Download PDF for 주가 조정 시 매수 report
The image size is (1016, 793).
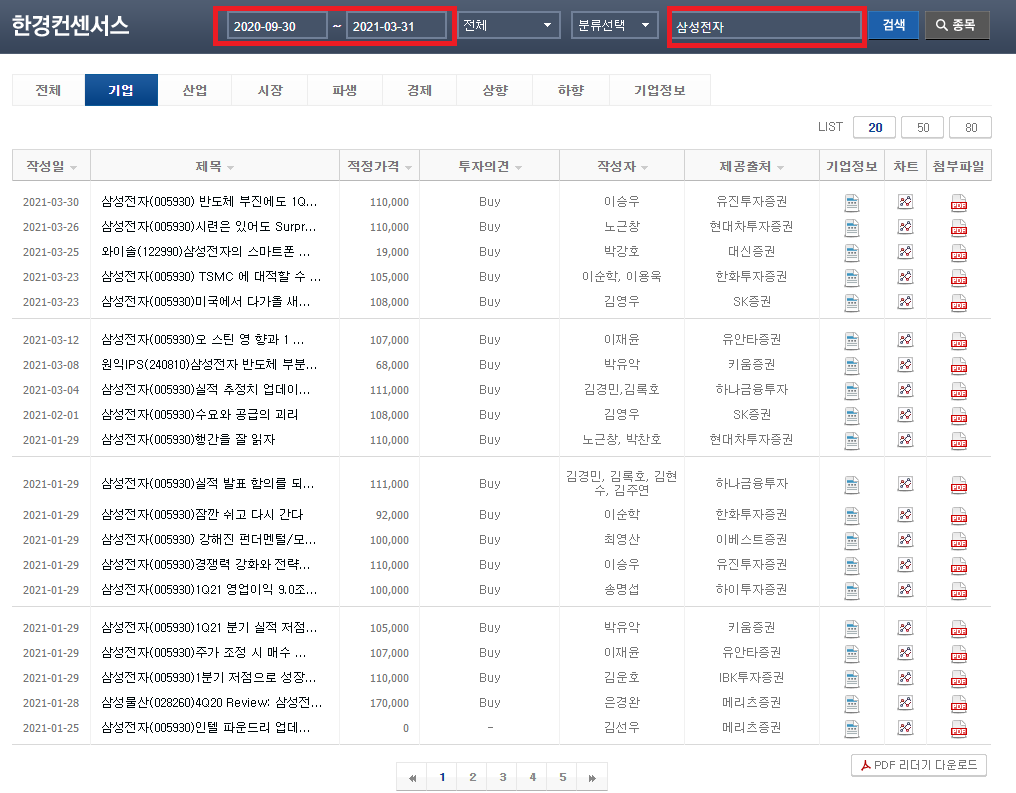click(958, 654)
